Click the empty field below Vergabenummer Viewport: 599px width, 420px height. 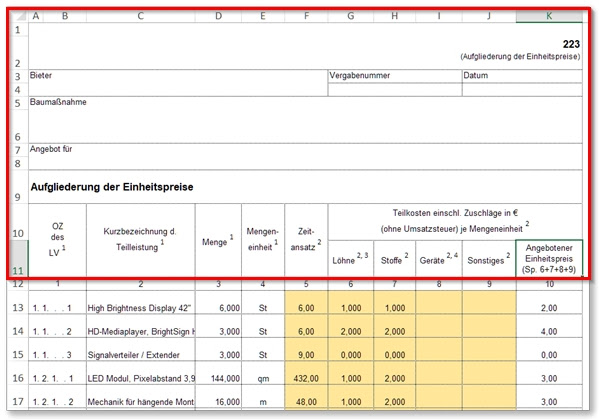[395, 90]
